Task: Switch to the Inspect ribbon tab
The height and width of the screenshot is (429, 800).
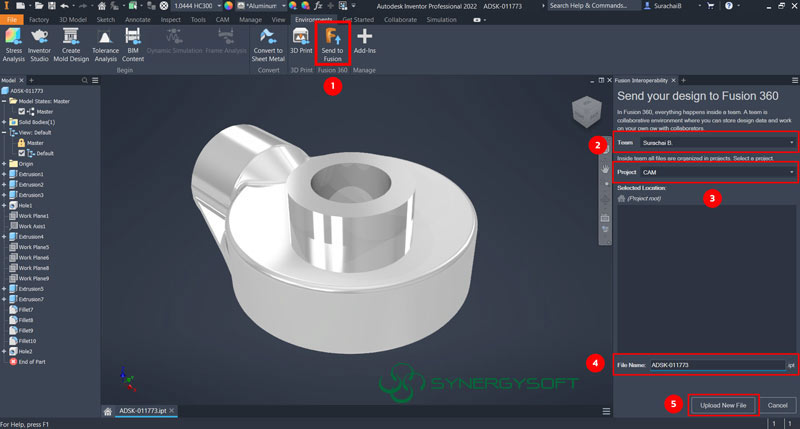Action: 170,19
